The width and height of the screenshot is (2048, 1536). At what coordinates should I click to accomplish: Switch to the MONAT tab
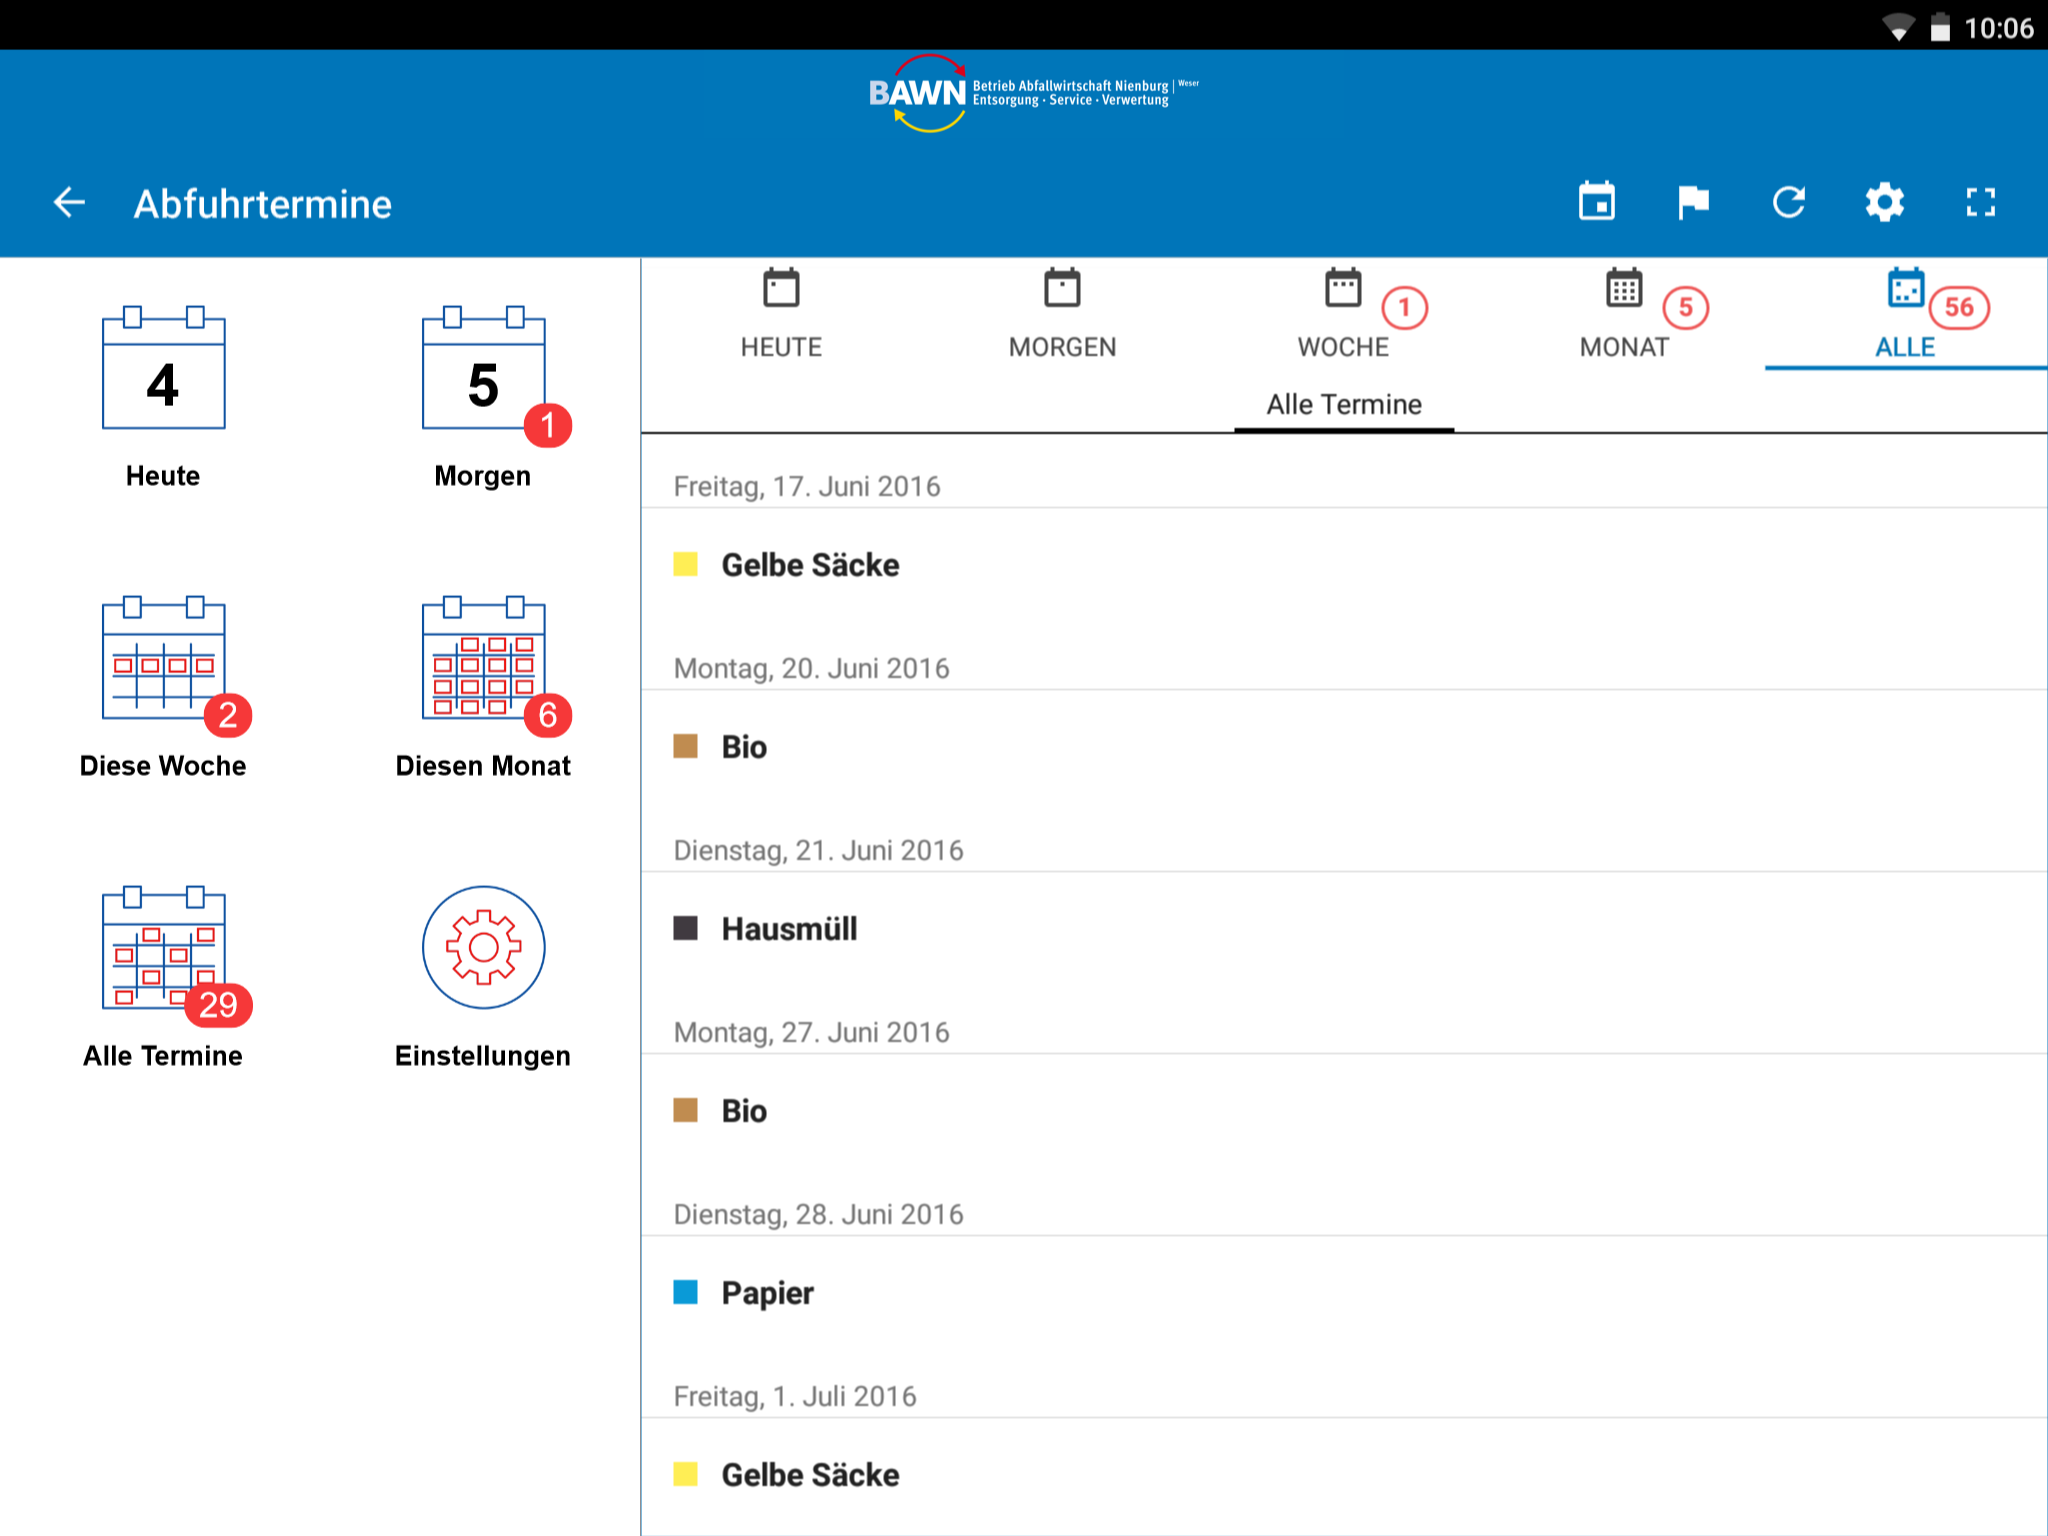[x=1624, y=315]
